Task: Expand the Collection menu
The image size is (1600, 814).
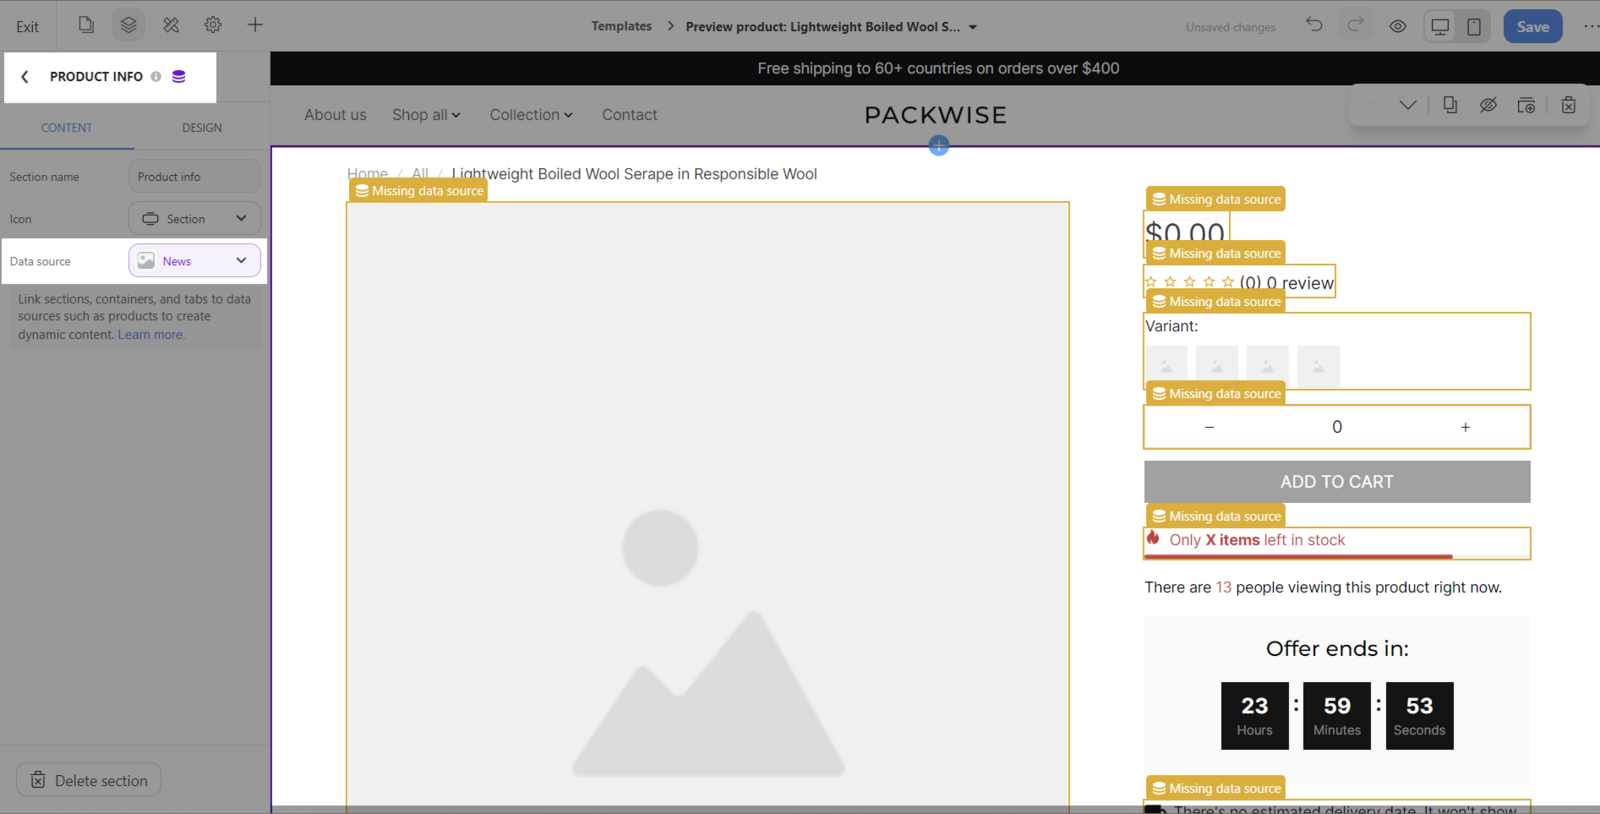Action: coord(531,115)
